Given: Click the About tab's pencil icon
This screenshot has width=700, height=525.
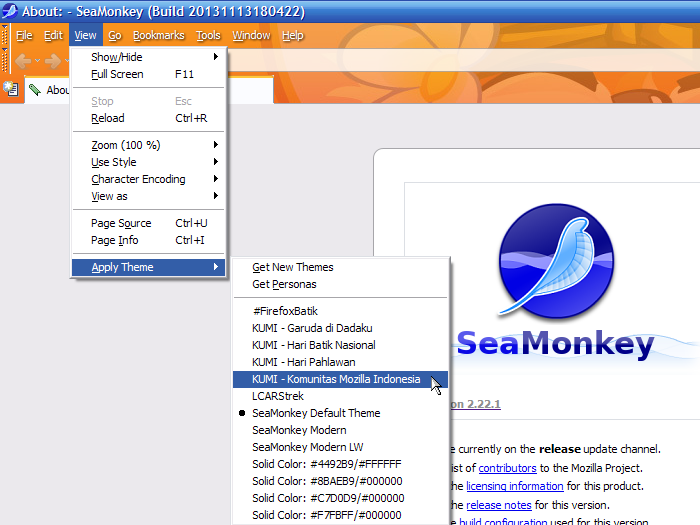Looking at the screenshot, I should pyautogui.click(x=35, y=90).
